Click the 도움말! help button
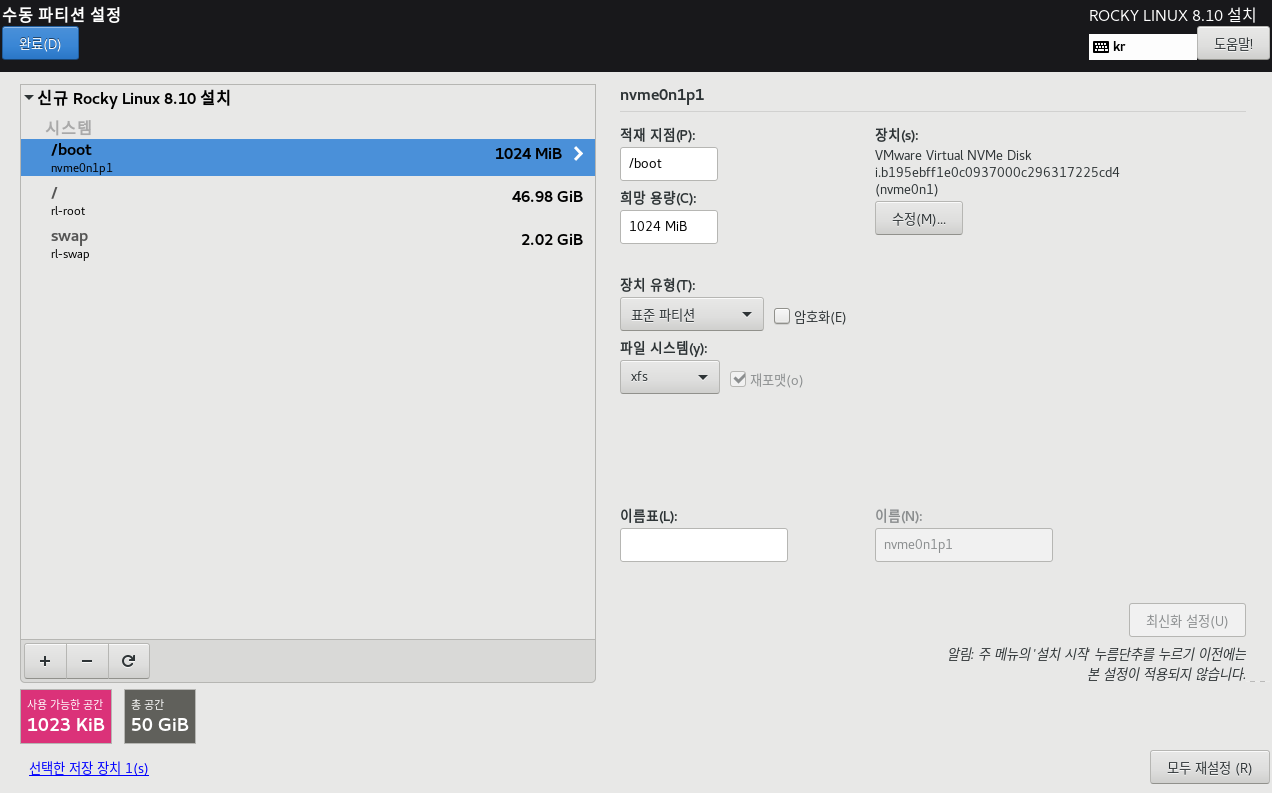 [x=1233, y=44]
